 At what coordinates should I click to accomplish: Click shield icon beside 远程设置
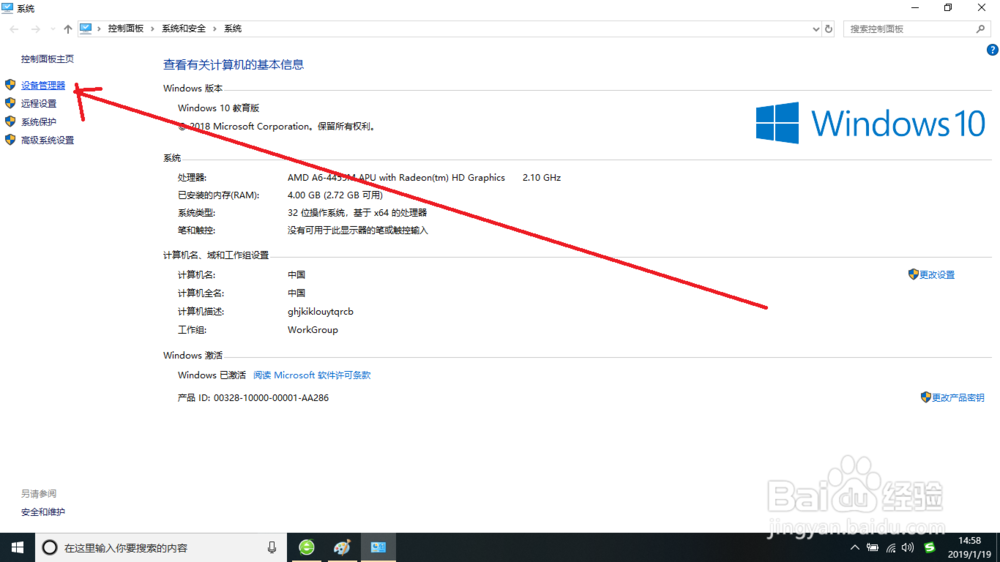pos(10,103)
